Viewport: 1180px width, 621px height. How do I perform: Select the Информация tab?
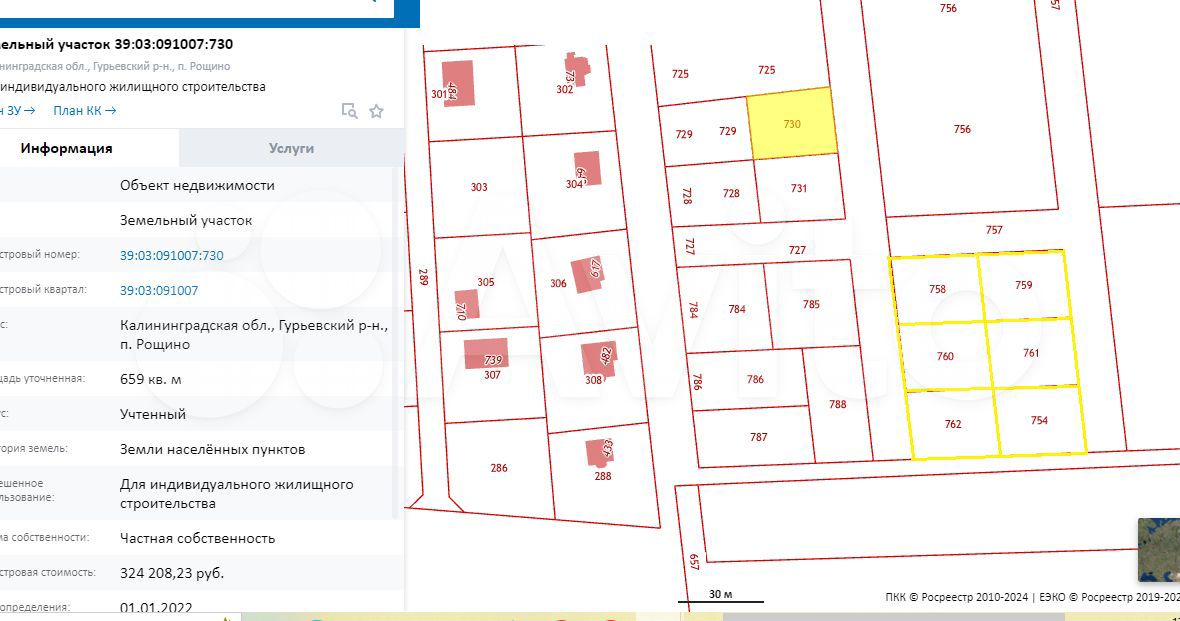click(67, 148)
